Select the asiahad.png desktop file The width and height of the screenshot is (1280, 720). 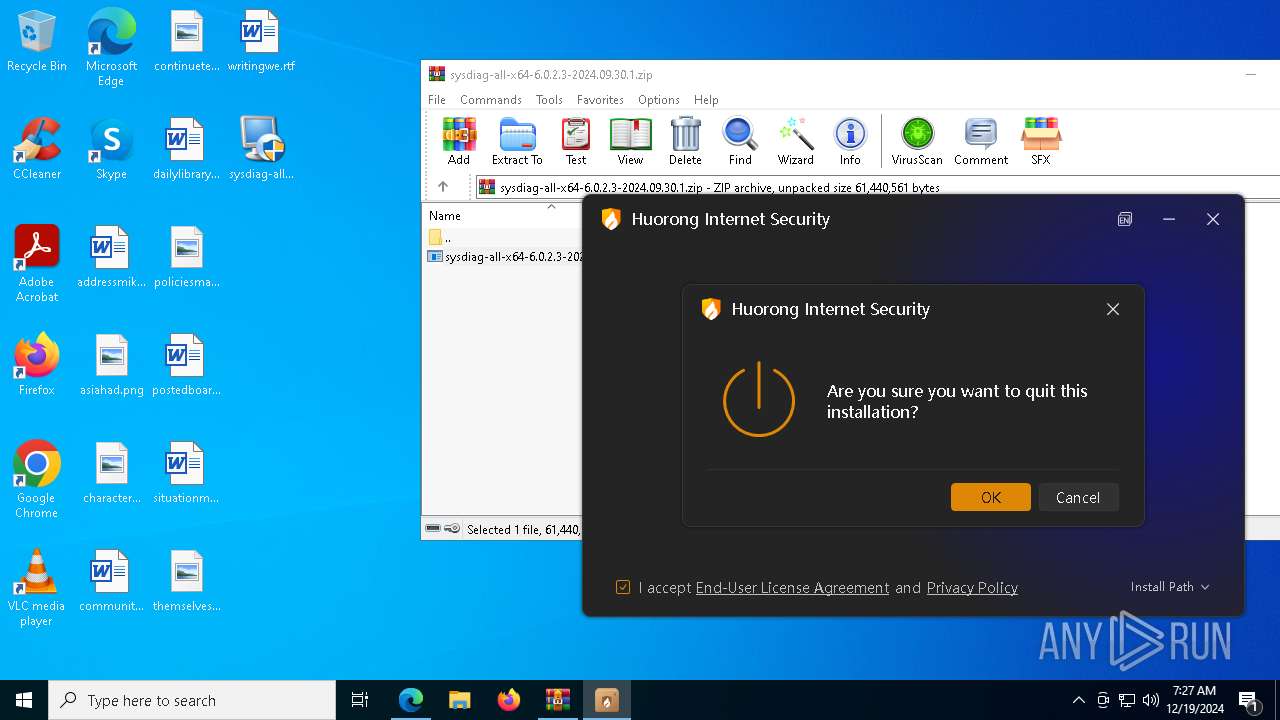point(111,364)
